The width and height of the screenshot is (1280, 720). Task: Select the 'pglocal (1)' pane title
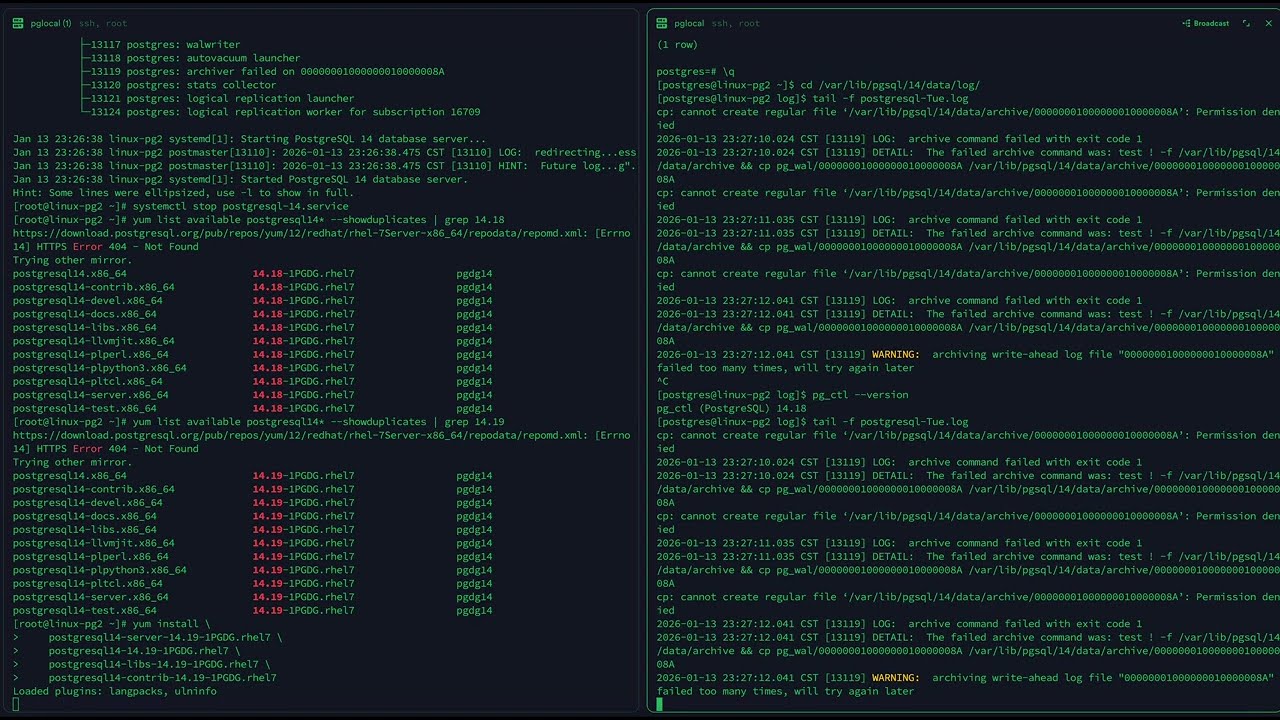(x=50, y=23)
